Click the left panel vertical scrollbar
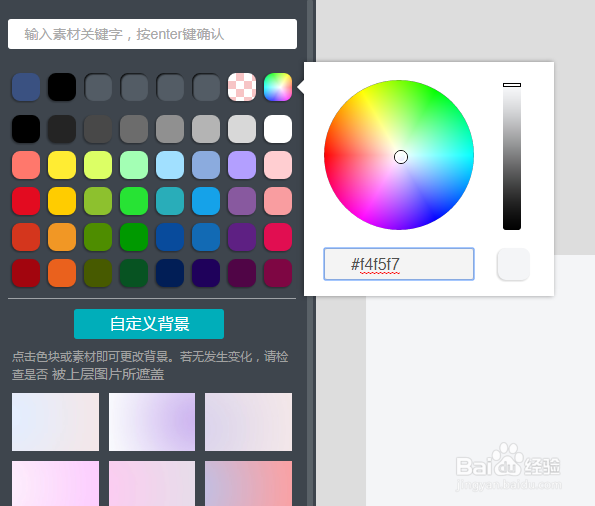Screen dimensions: 595x506 pyautogui.click(x=310, y=253)
